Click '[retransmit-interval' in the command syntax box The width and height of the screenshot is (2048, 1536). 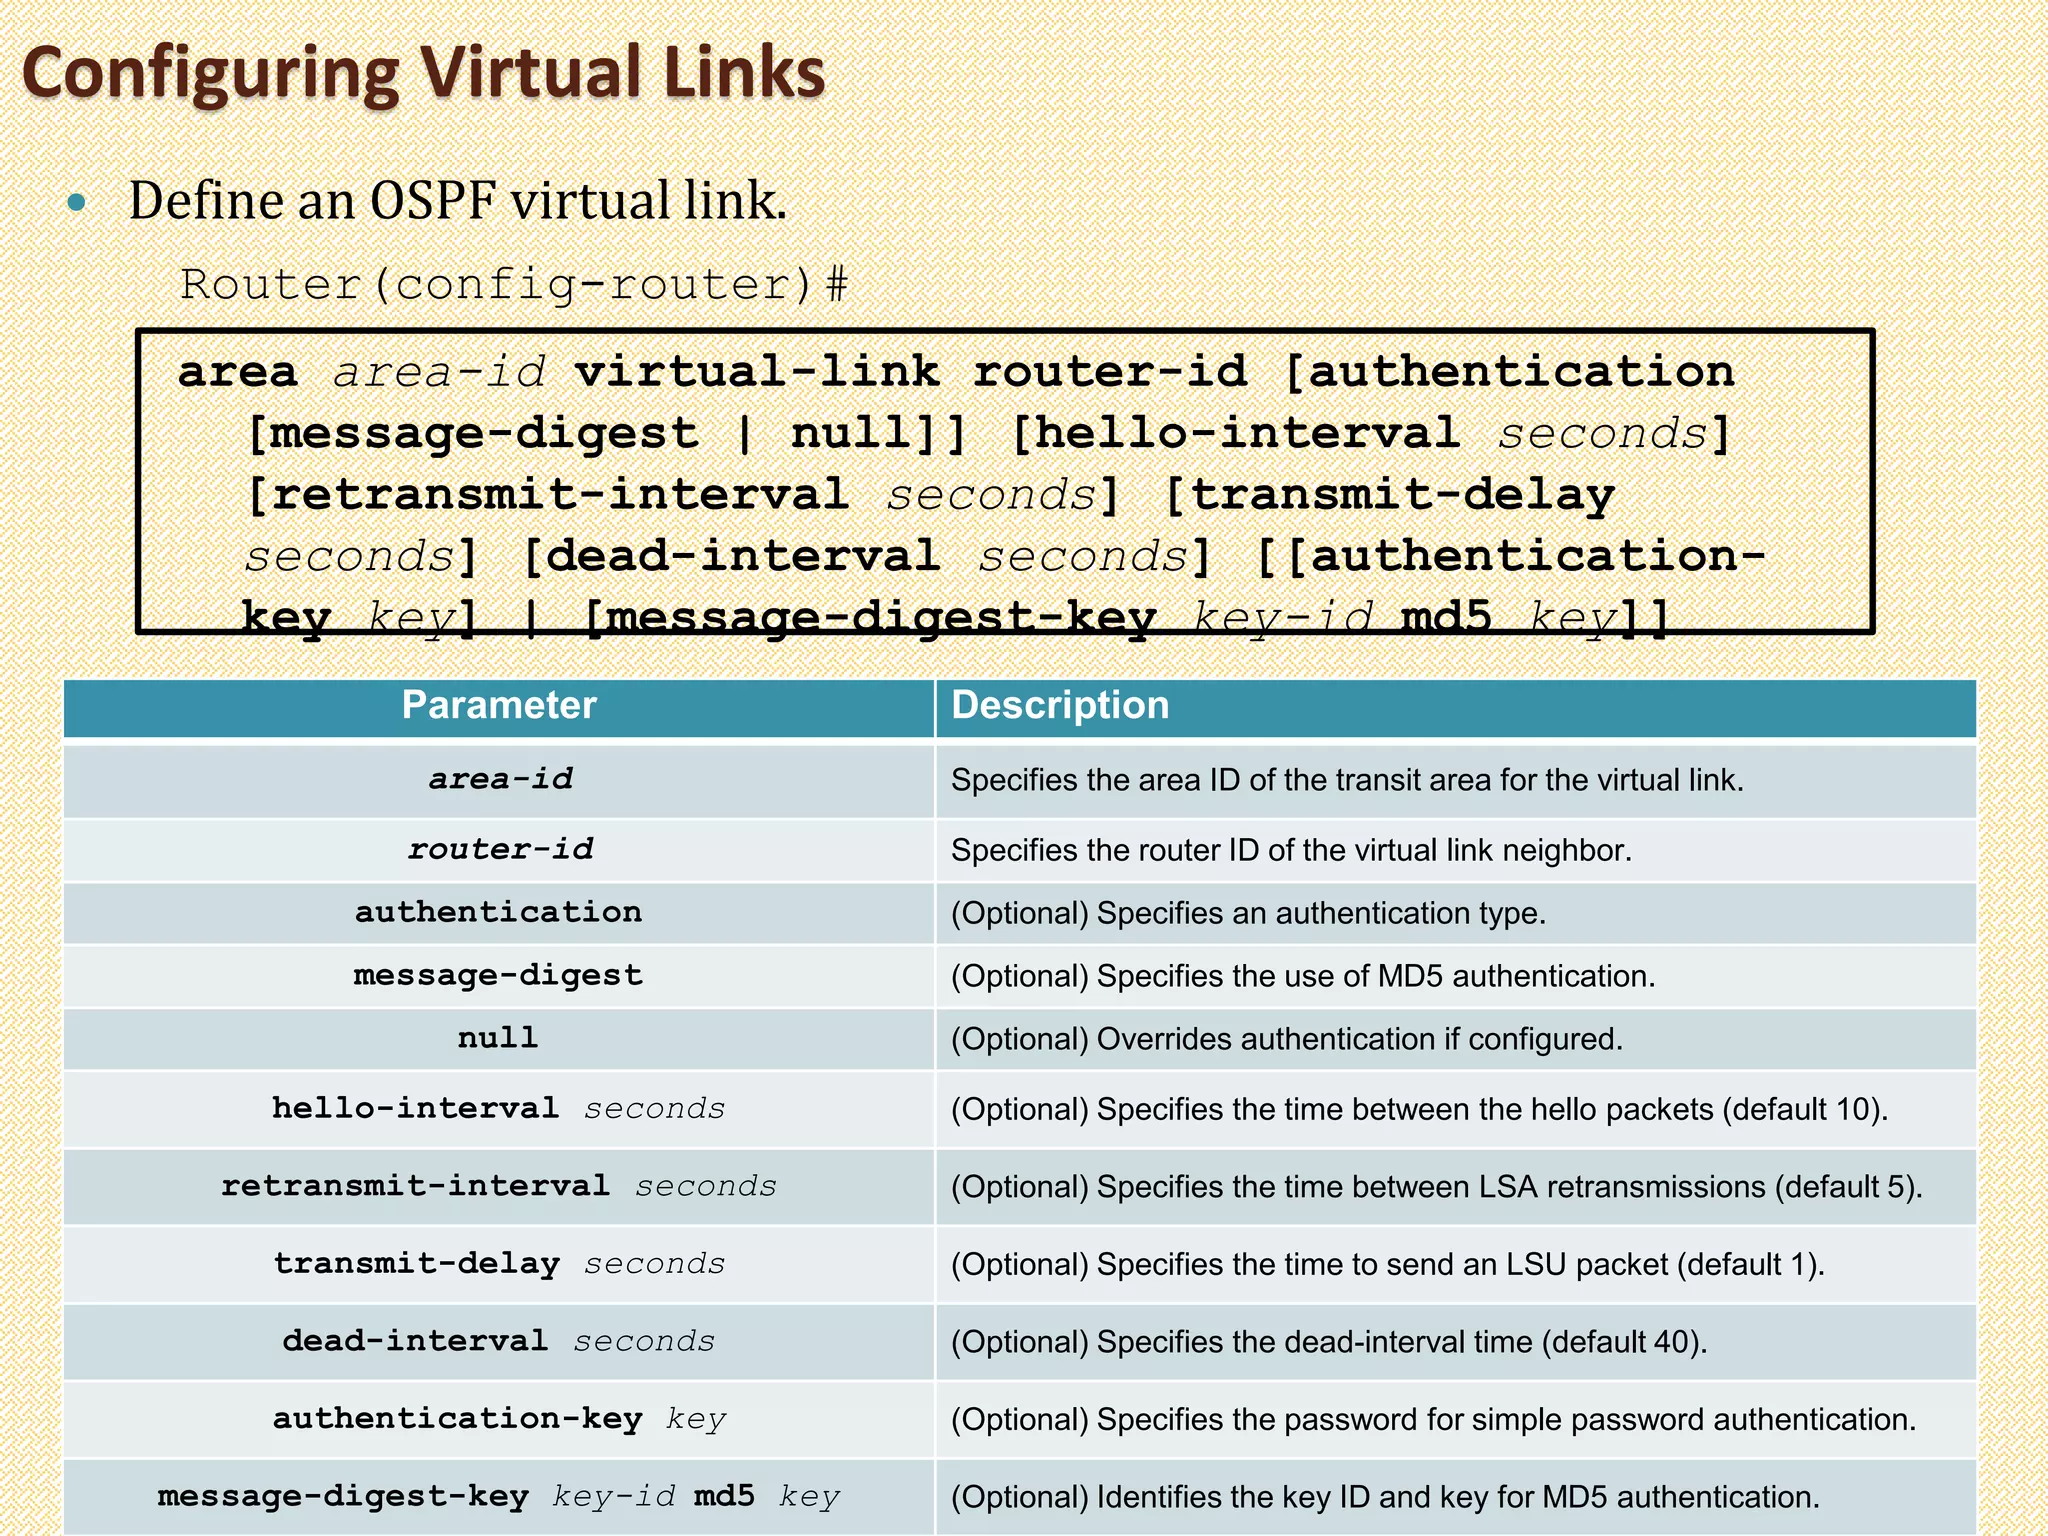tap(548, 495)
